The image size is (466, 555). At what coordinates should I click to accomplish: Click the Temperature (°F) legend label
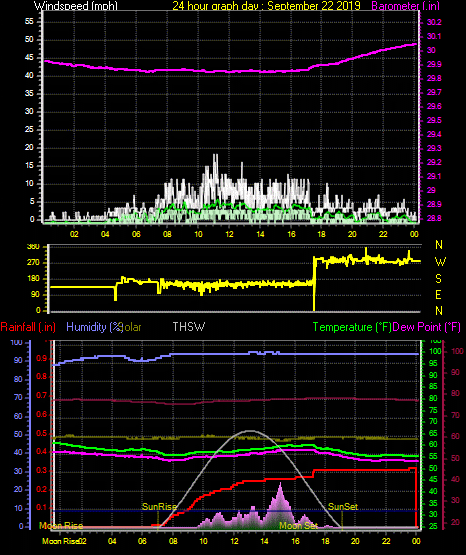pyautogui.click(x=352, y=327)
